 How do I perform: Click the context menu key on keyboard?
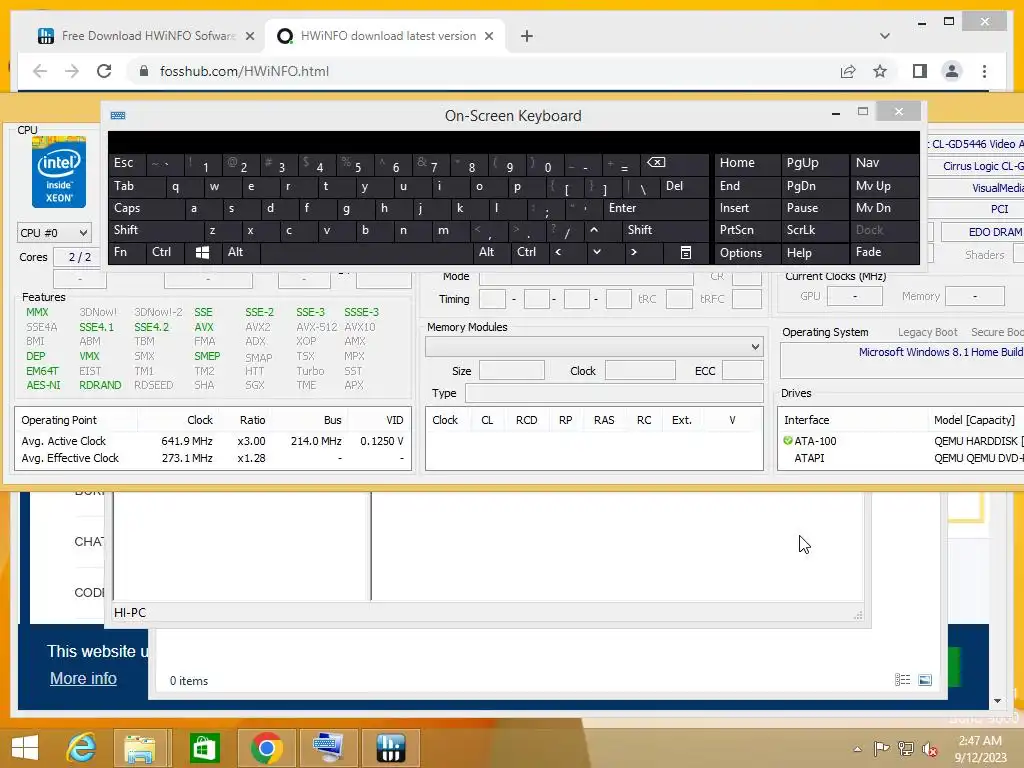(x=685, y=253)
